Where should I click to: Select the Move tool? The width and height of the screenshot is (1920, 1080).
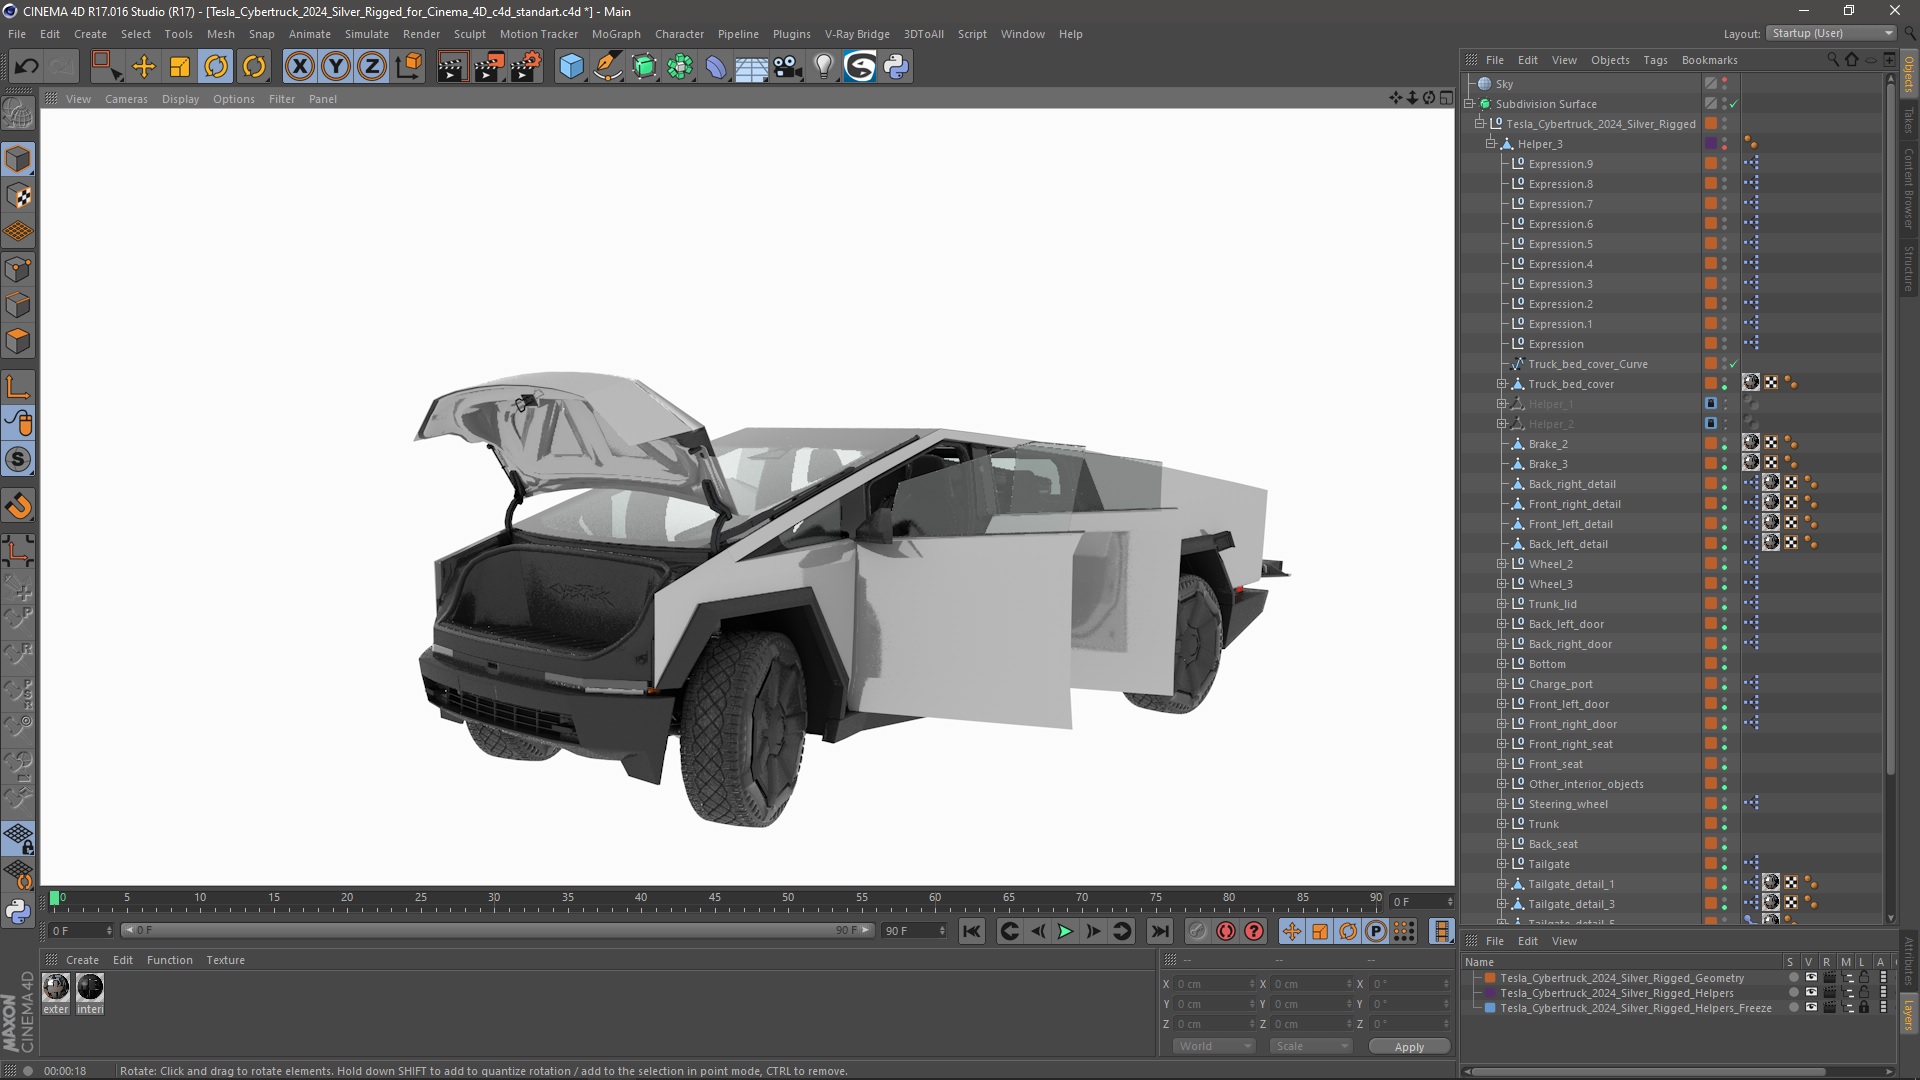(144, 67)
